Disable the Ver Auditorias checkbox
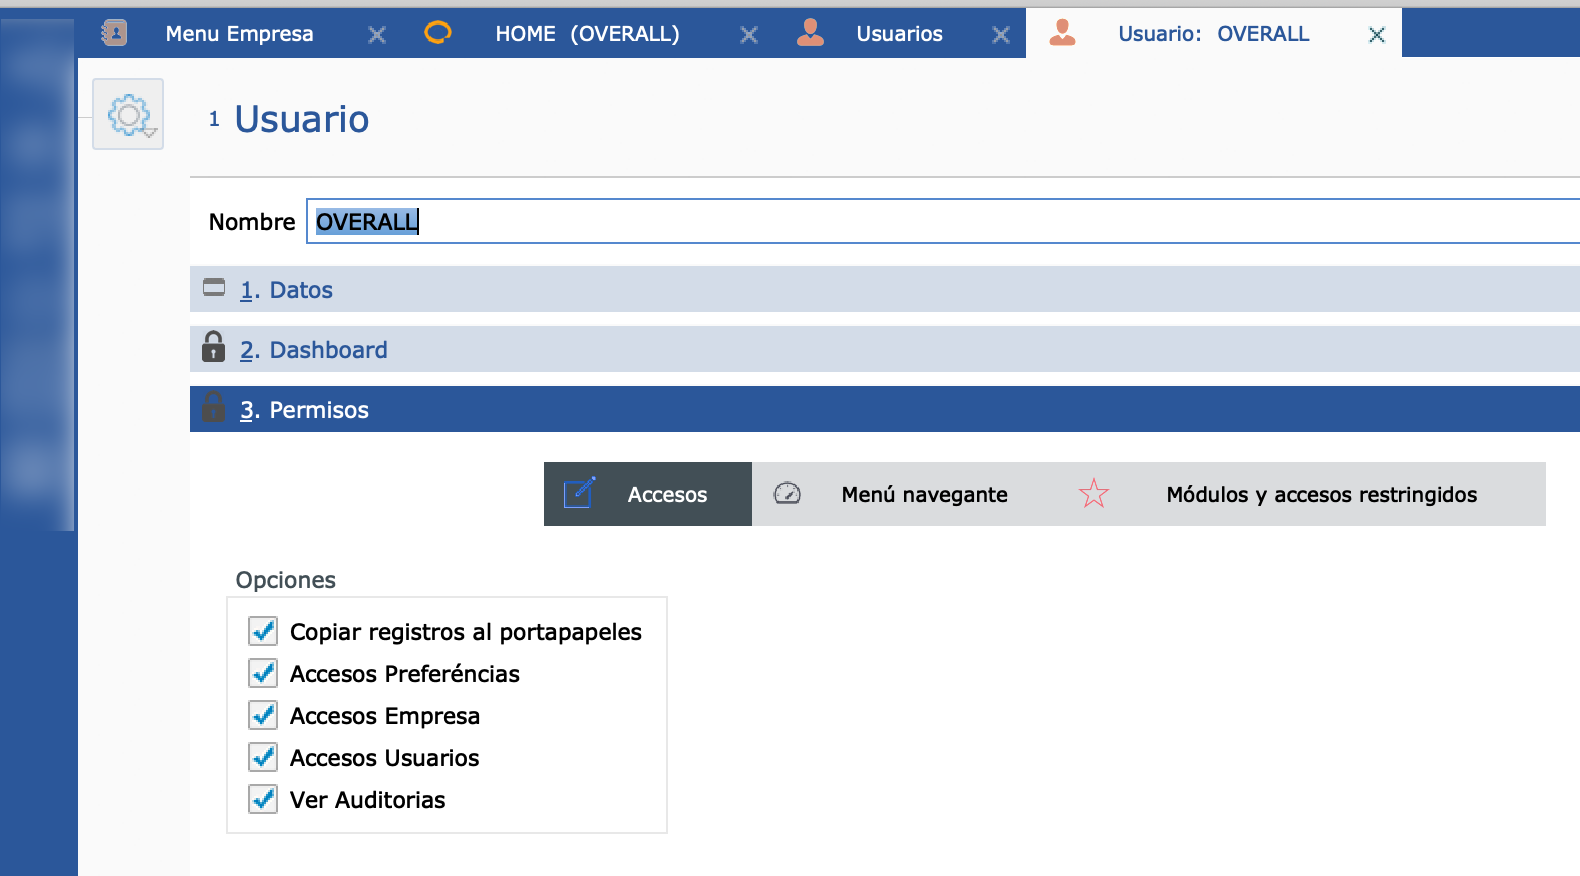Viewport: 1580px width, 876px height. 263,800
